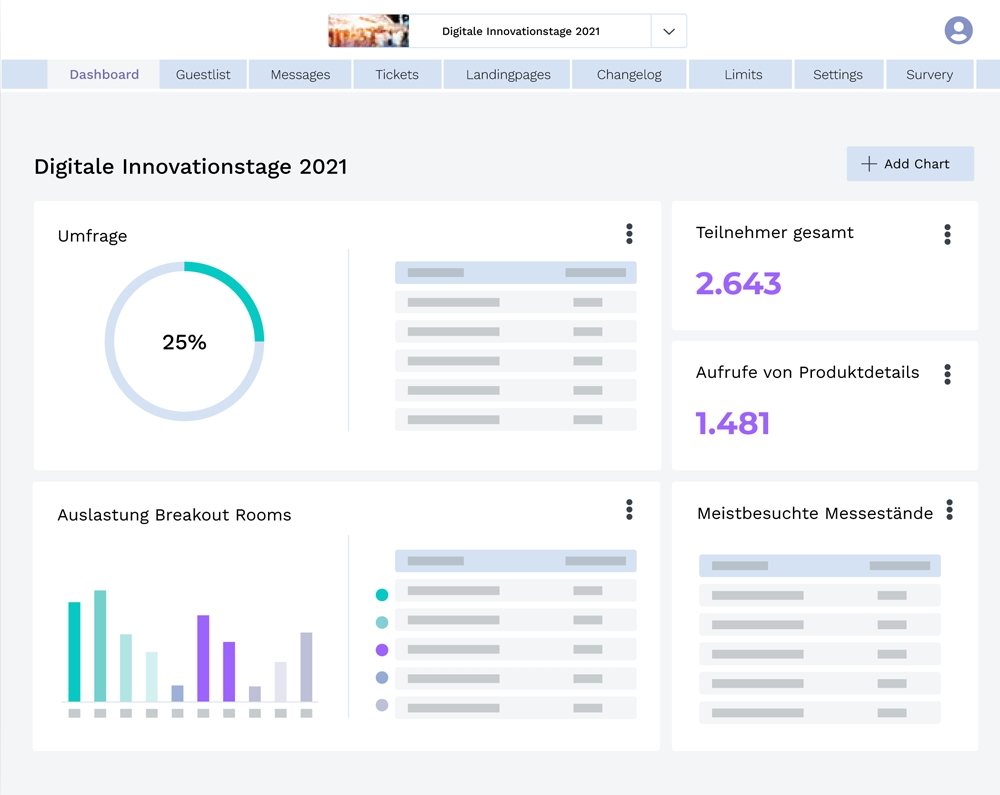Open Umfrage card three-dot menu

tap(629, 234)
